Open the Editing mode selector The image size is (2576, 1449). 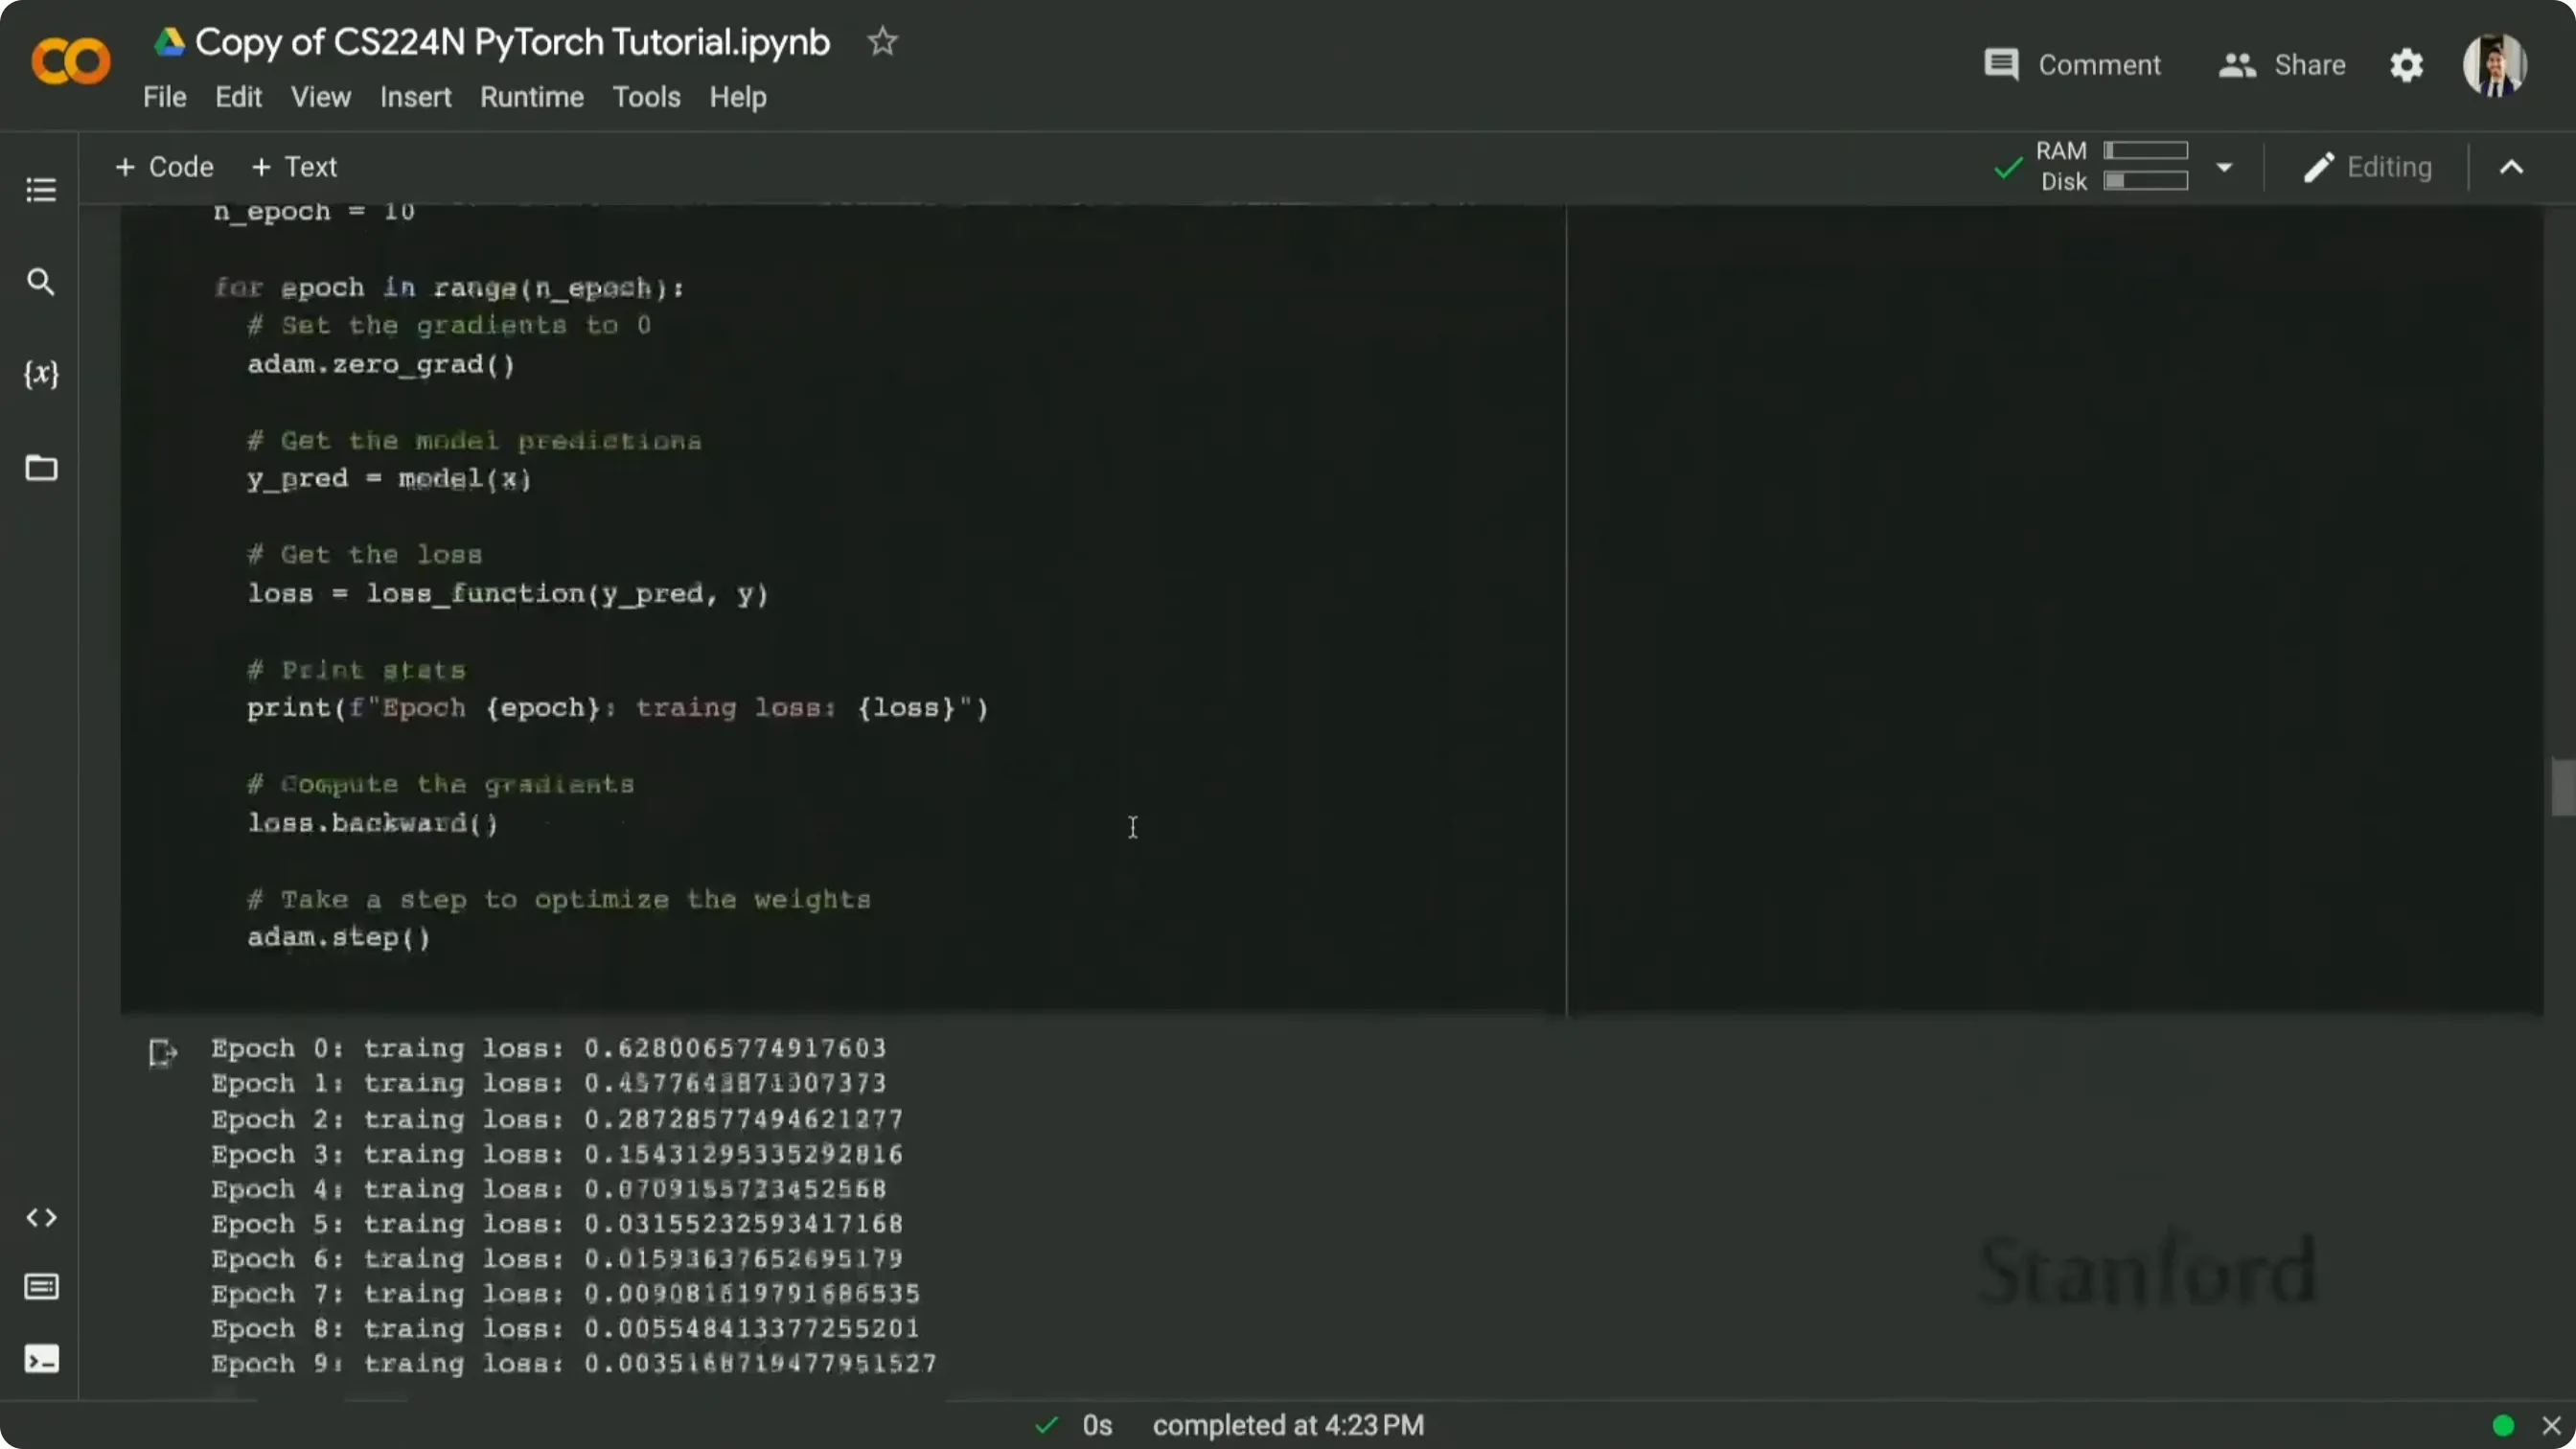click(2367, 167)
